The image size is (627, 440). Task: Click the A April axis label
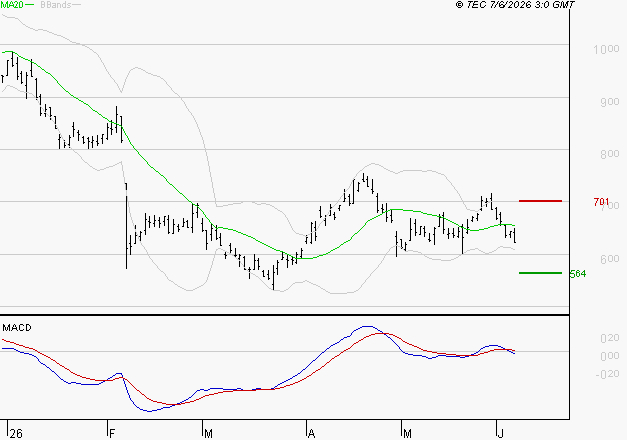312,434
